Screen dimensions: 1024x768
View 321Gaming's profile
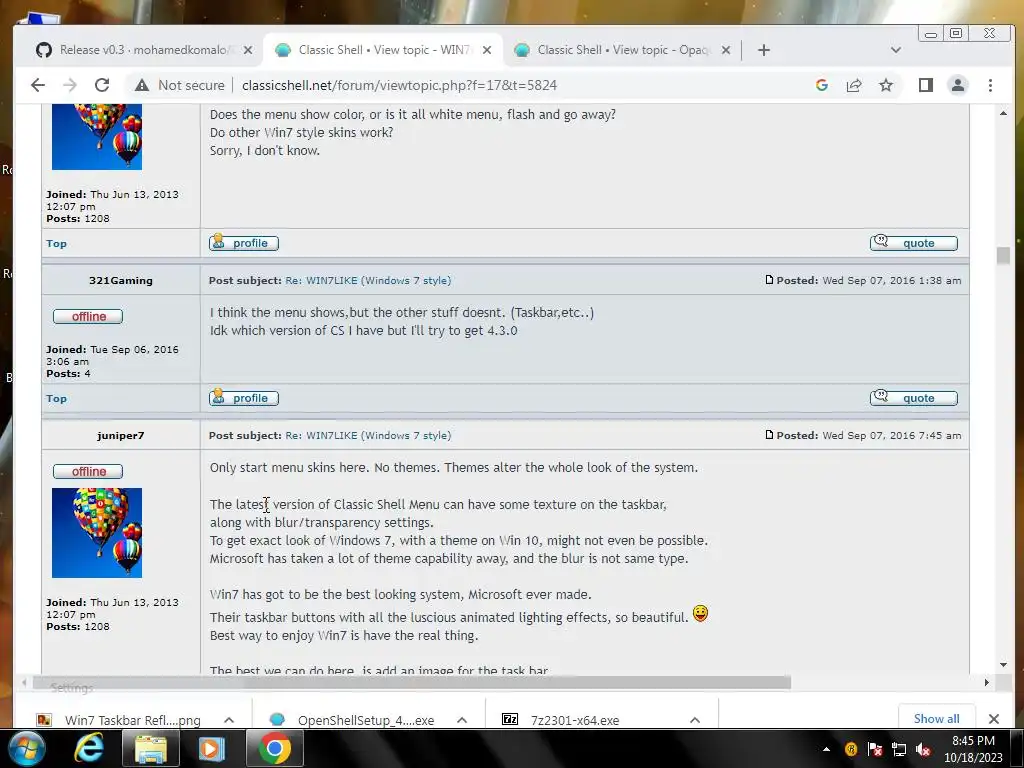tap(244, 398)
